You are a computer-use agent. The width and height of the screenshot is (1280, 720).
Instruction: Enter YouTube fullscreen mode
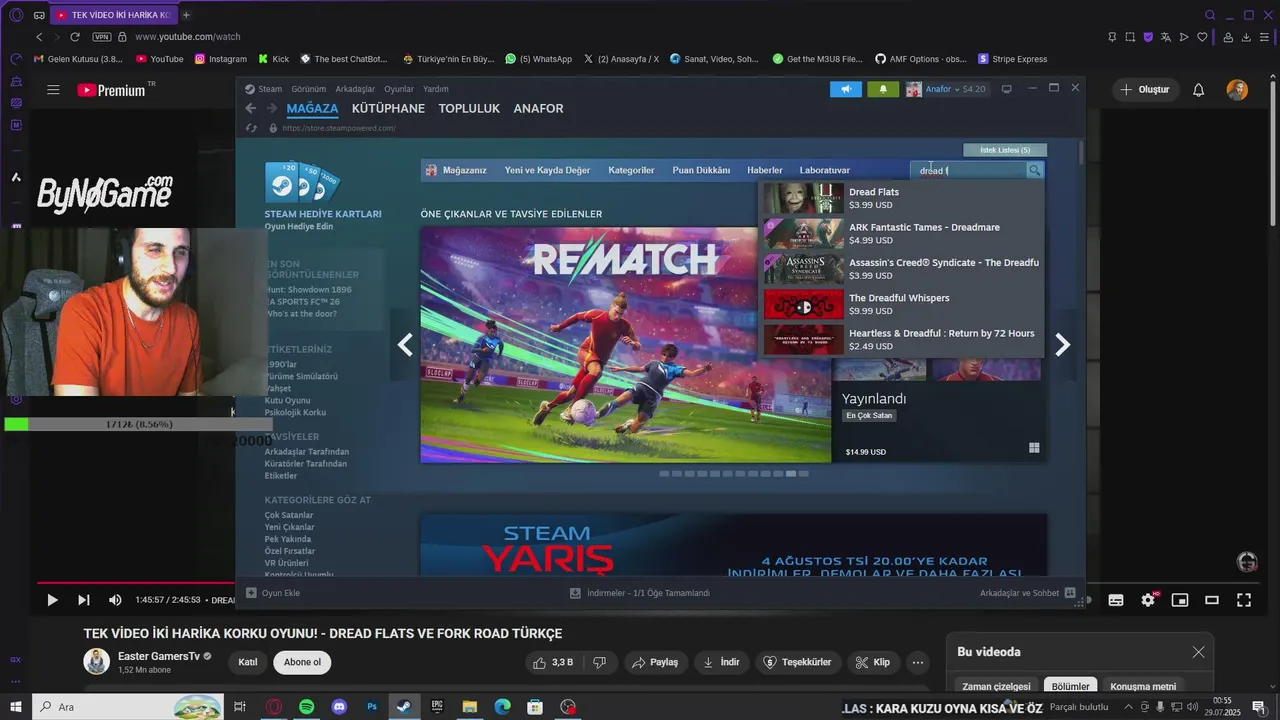[x=1244, y=600]
